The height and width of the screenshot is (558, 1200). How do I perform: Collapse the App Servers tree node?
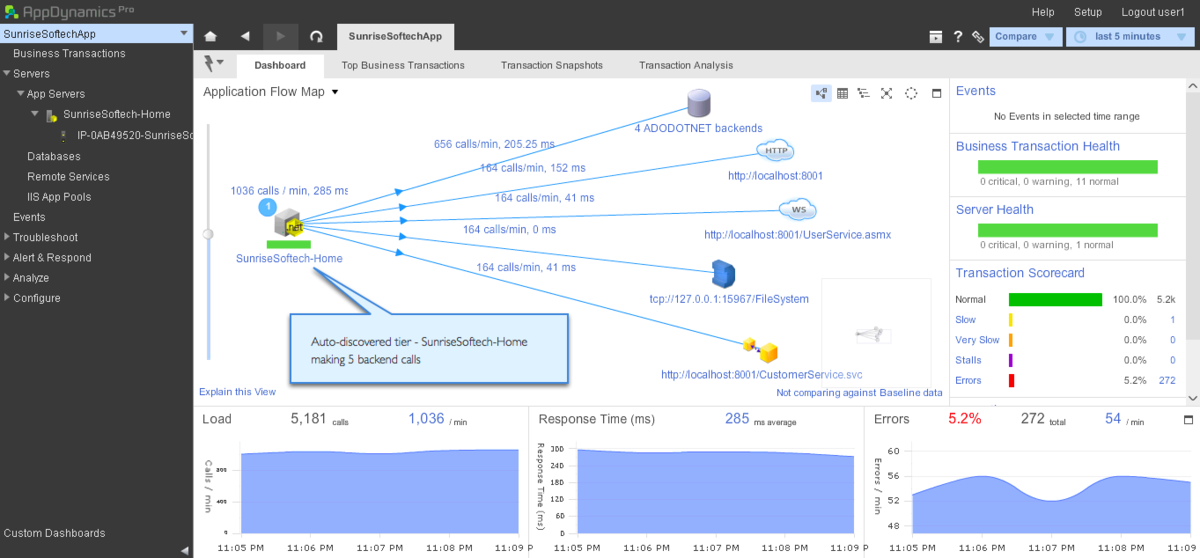[x=20, y=94]
